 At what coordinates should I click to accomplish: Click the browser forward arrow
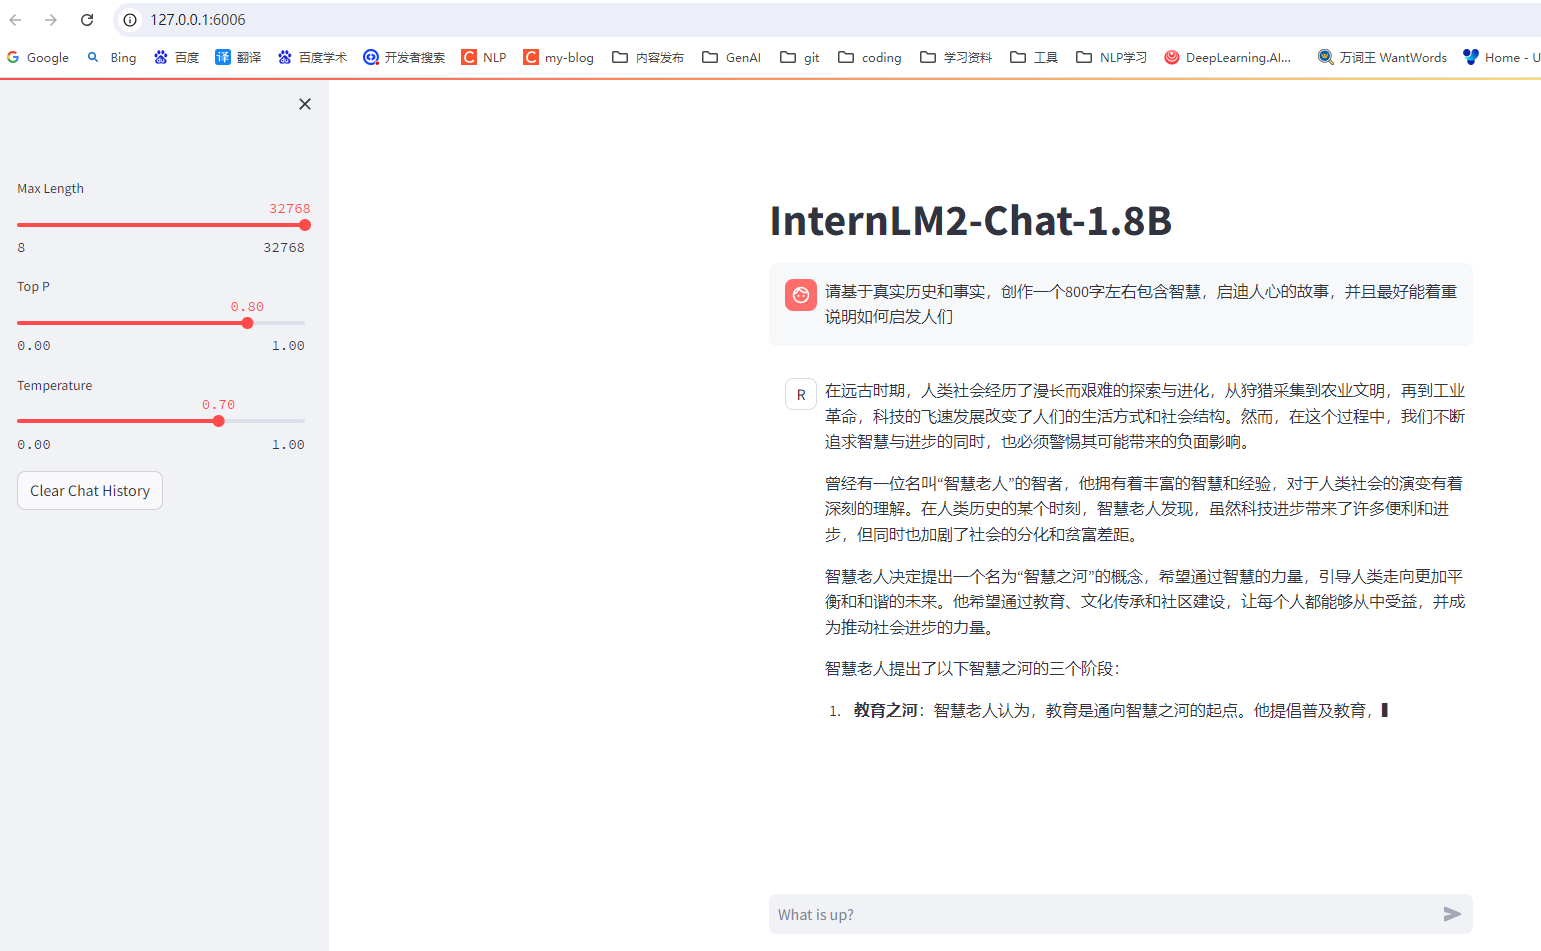coord(51,20)
